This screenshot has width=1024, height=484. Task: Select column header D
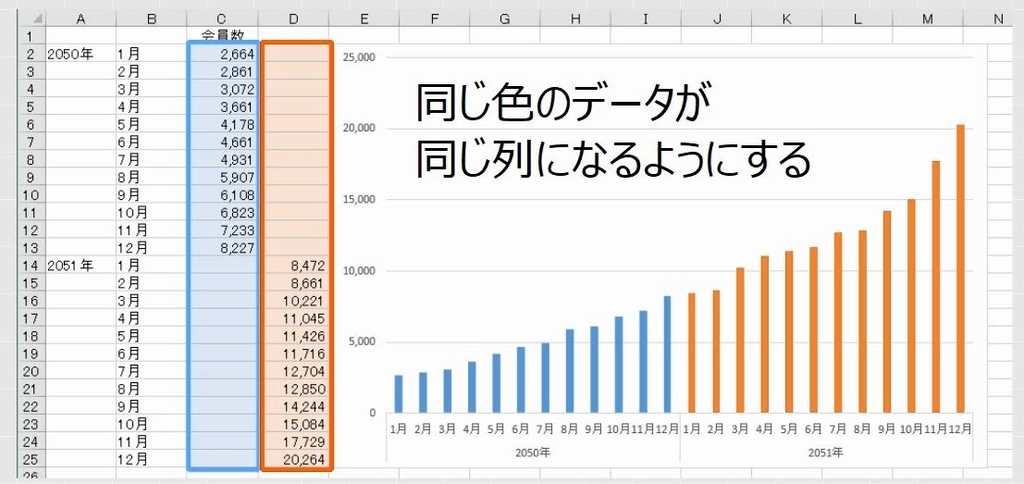point(293,19)
